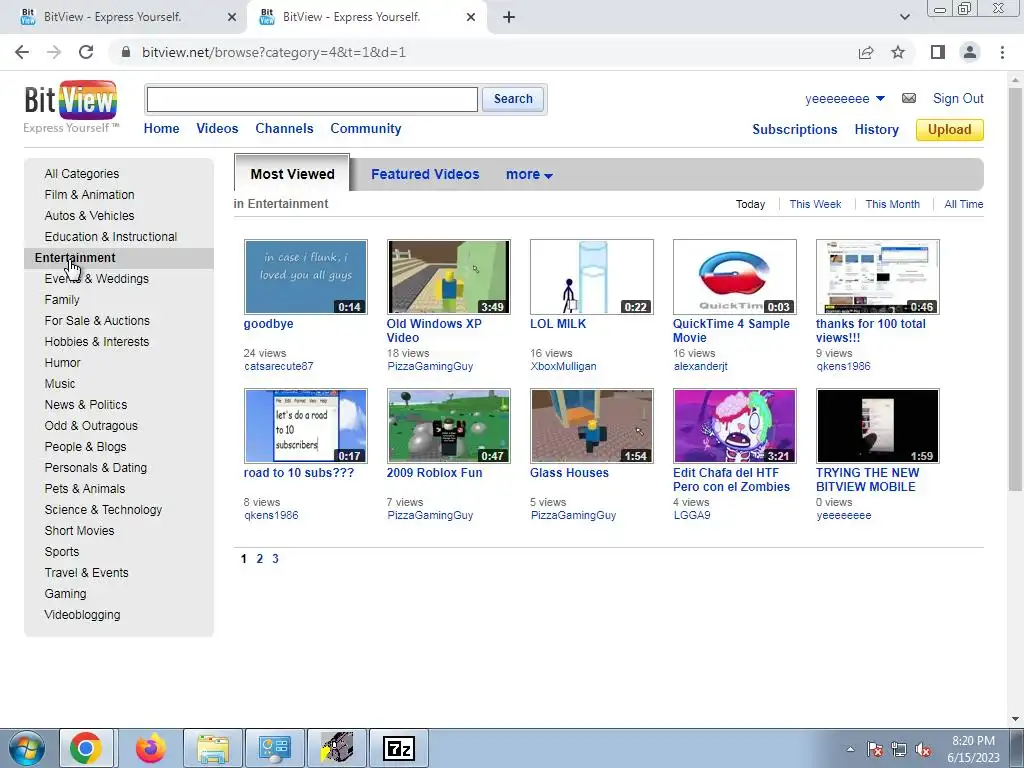
Task: Open a new browser tab with plus
Action: click(509, 17)
